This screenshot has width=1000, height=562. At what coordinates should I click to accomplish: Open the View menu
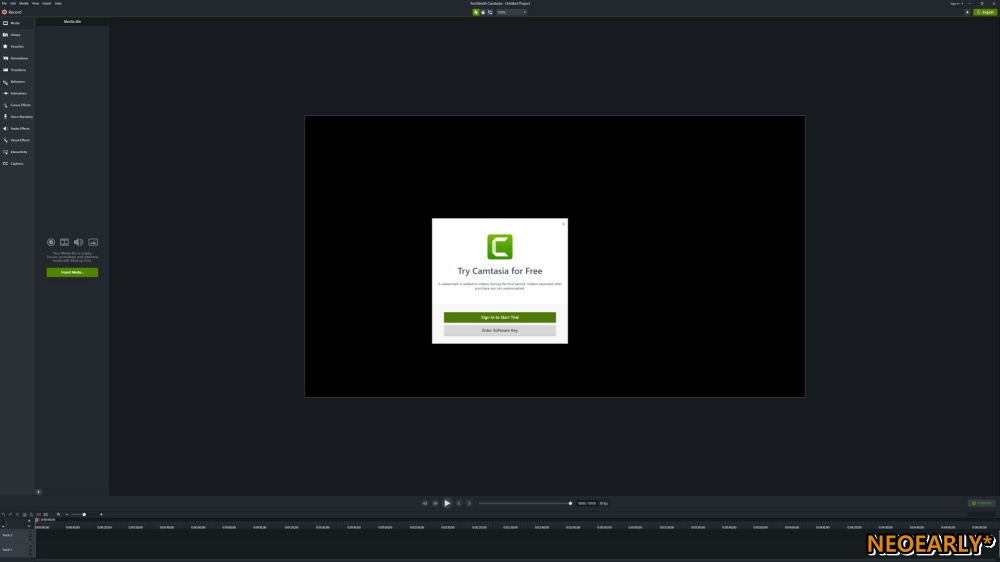pos(35,3)
